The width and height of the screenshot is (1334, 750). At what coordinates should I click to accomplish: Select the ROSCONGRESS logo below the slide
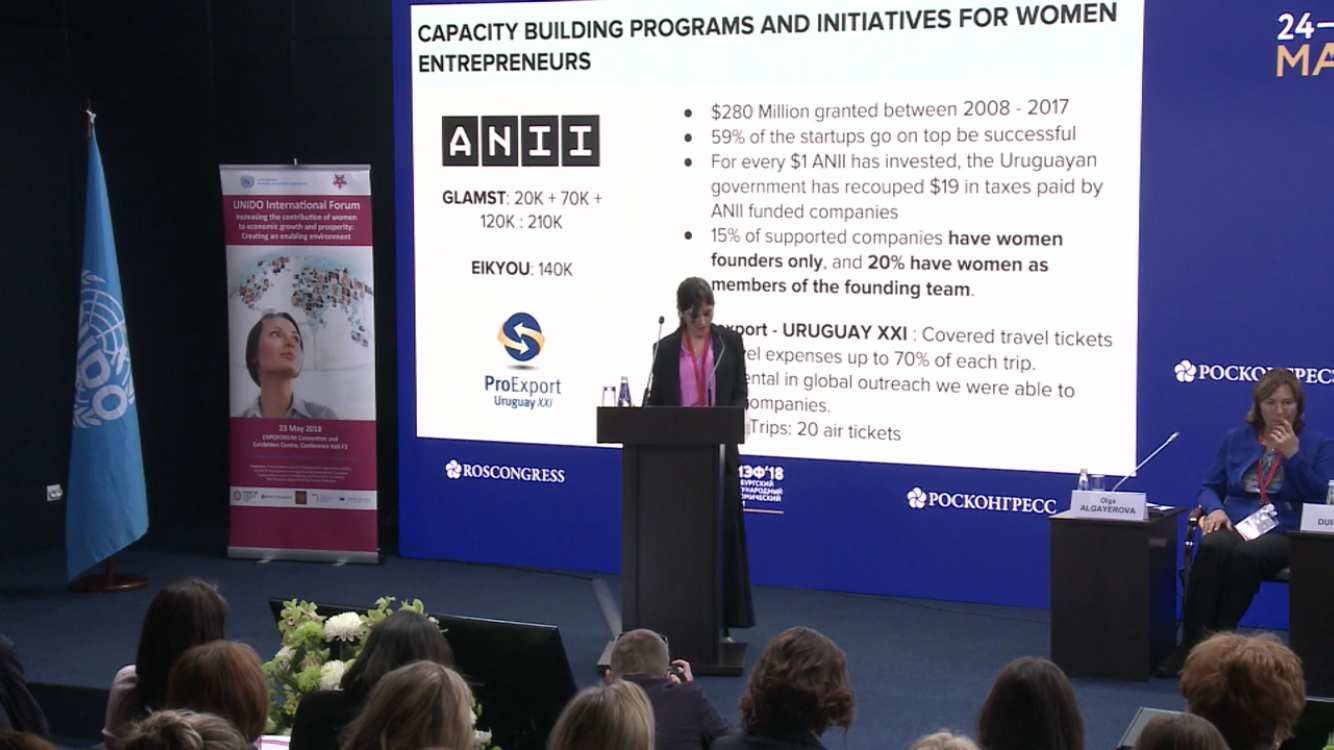pyautogui.click(x=505, y=471)
